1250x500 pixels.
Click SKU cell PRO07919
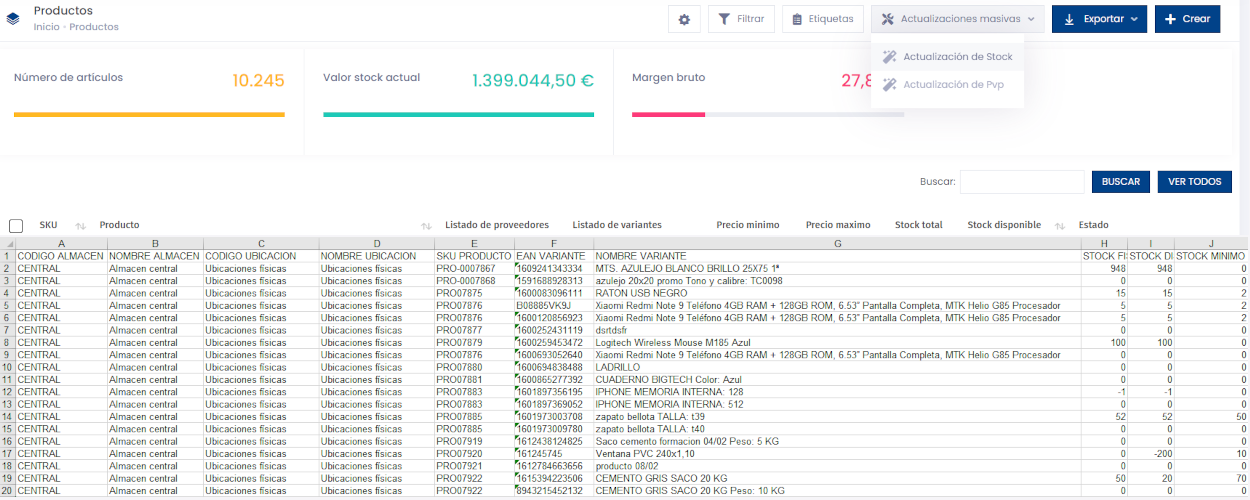(474, 441)
